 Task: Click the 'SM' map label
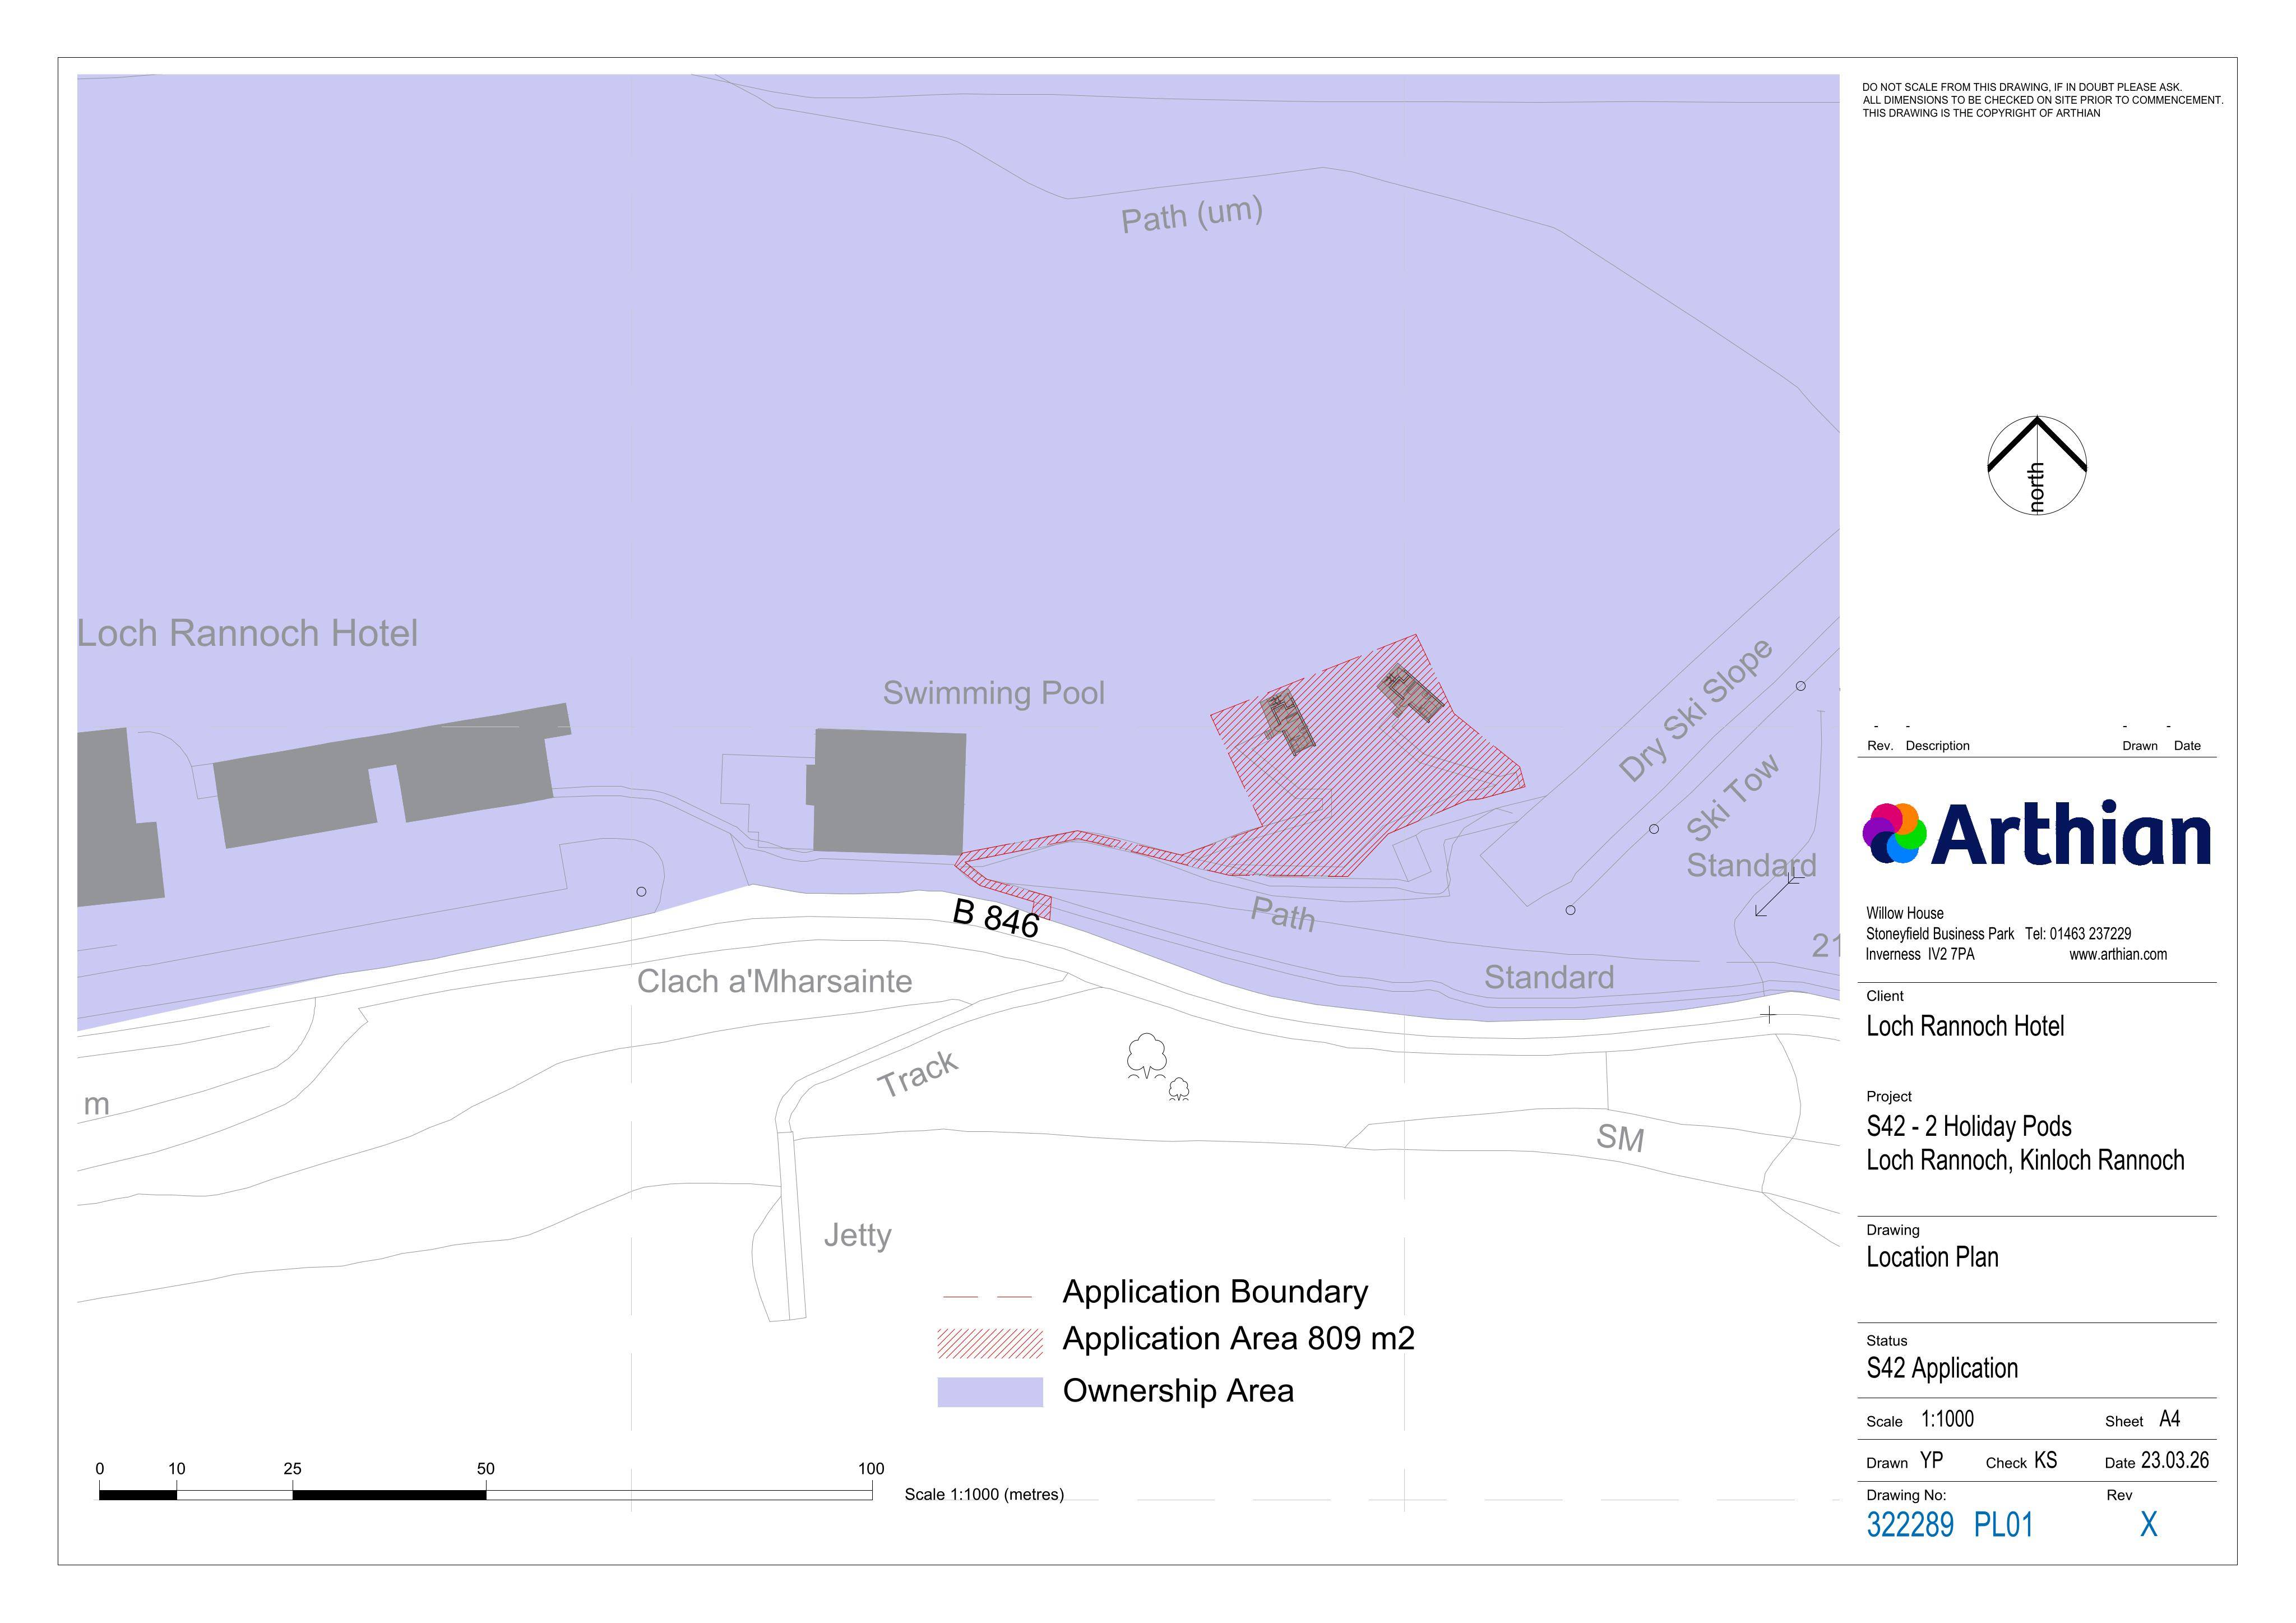point(1619,1137)
